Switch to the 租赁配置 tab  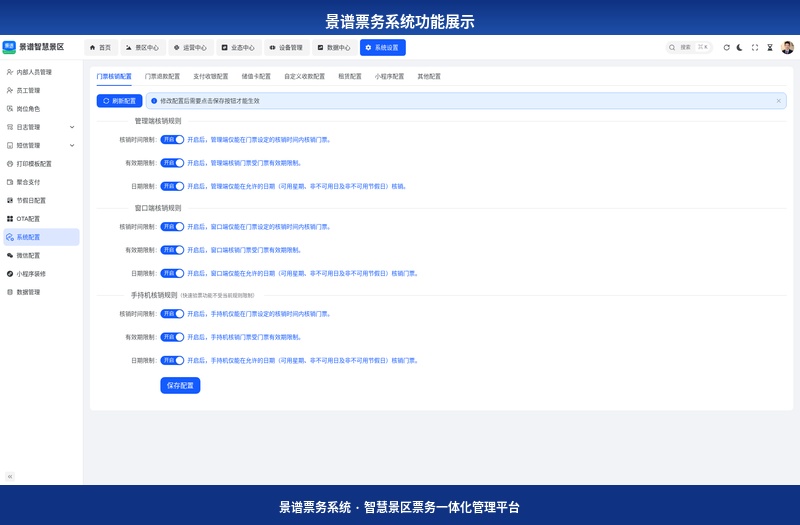350,77
